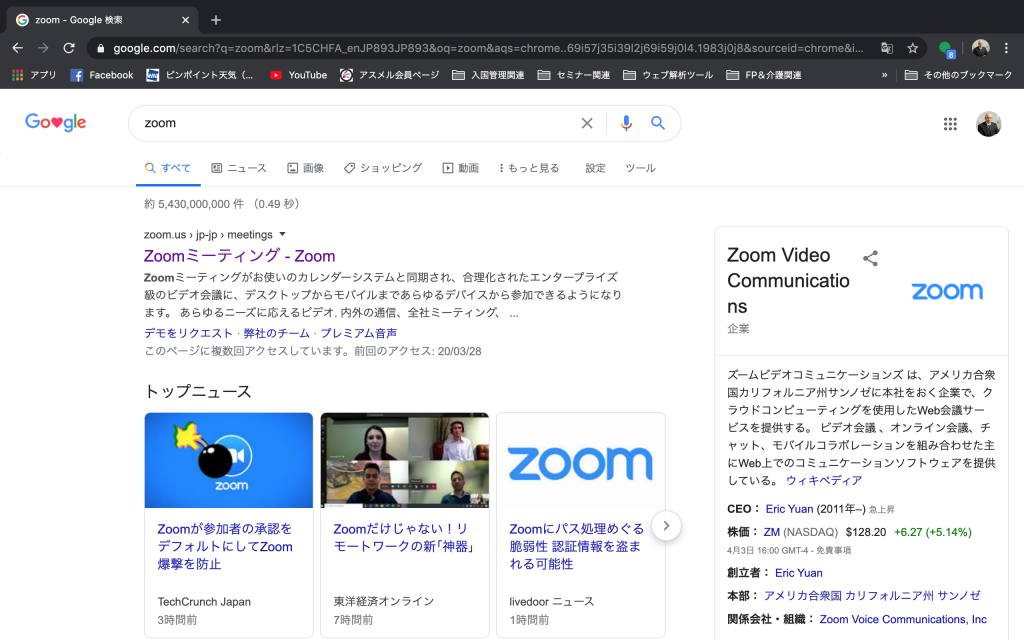This screenshot has height=640, width=1024.
Task: Open Google account avatar on page
Action: [x=988, y=123]
